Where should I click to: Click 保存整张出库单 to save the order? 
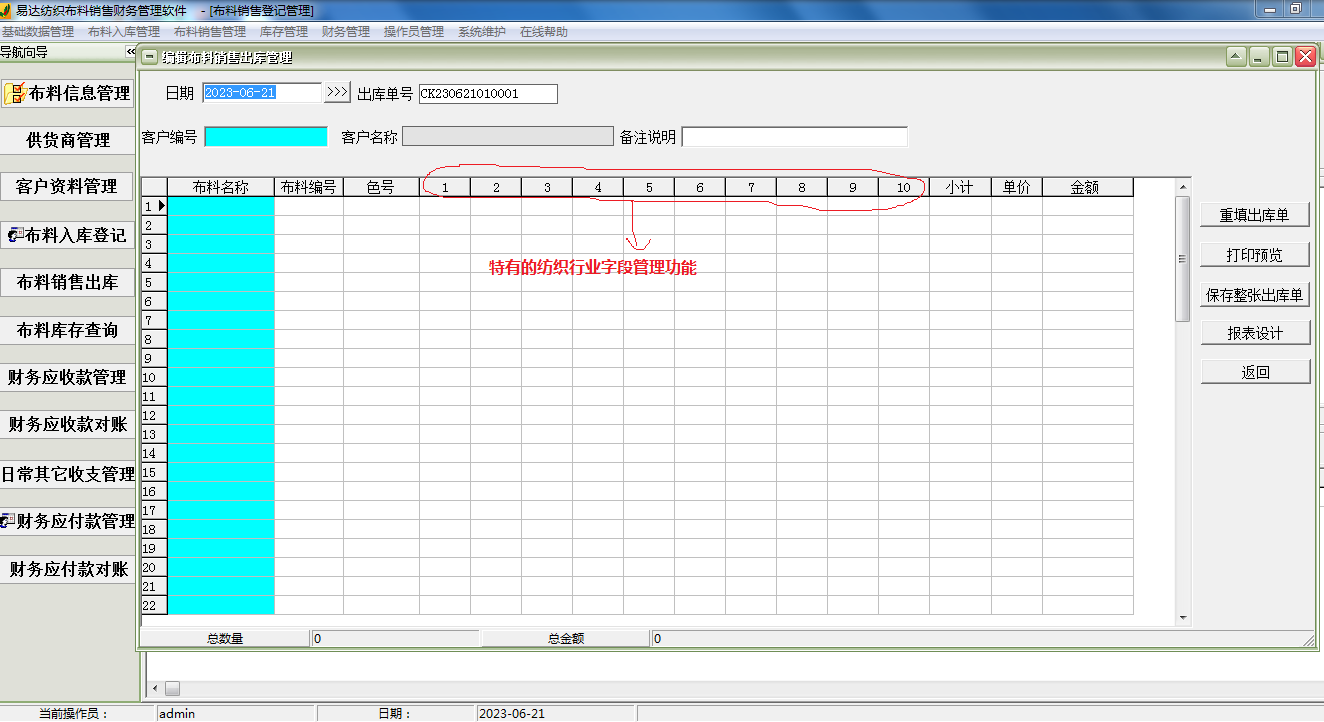[1255, 293]
